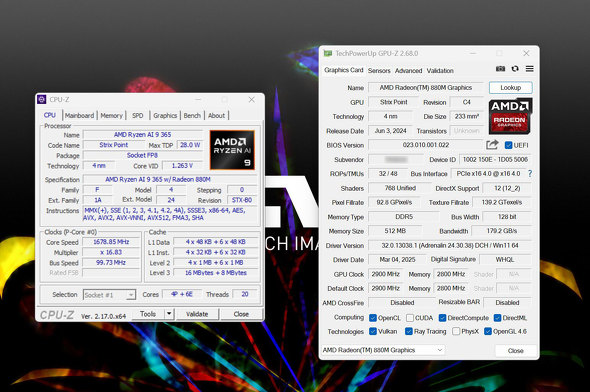Switch to the Mainboard tab in CPU-Z
Image resolution: width=590 pixels, height=392 pixels.
pos(79,115)
